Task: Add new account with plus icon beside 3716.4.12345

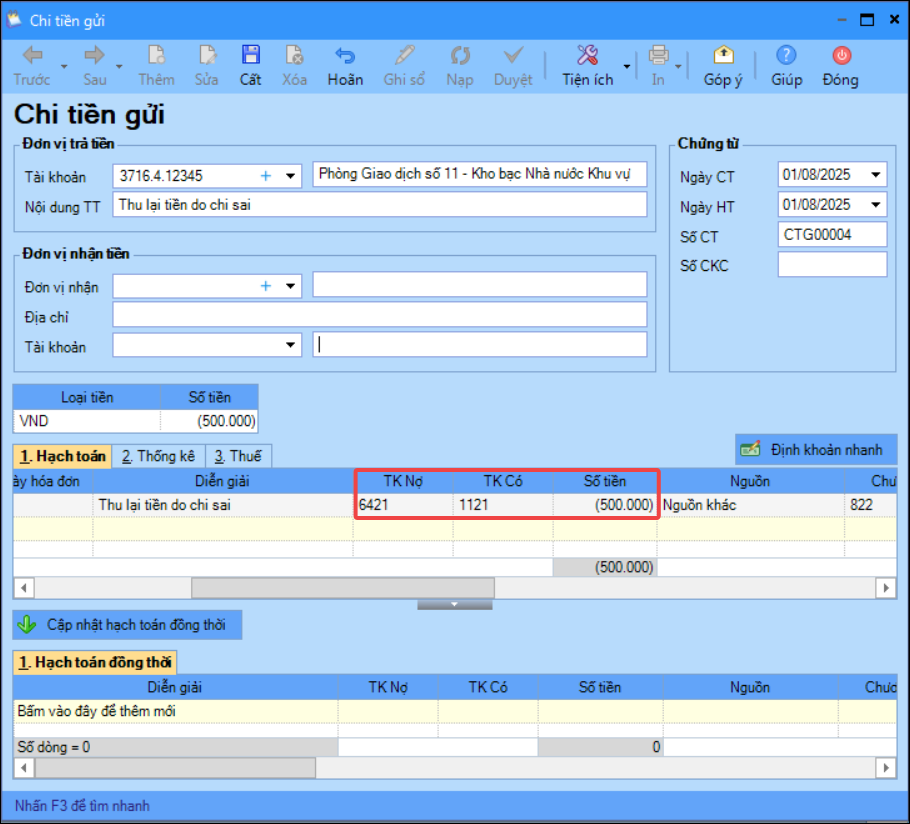Action: click(266, 176)
